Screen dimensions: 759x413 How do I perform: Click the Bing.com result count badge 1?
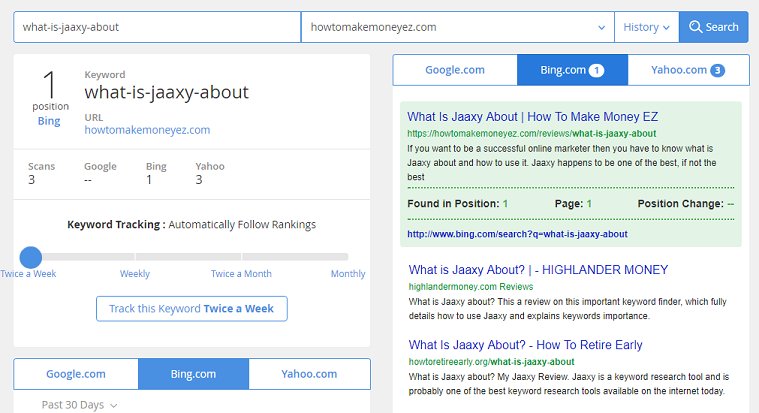596,70
